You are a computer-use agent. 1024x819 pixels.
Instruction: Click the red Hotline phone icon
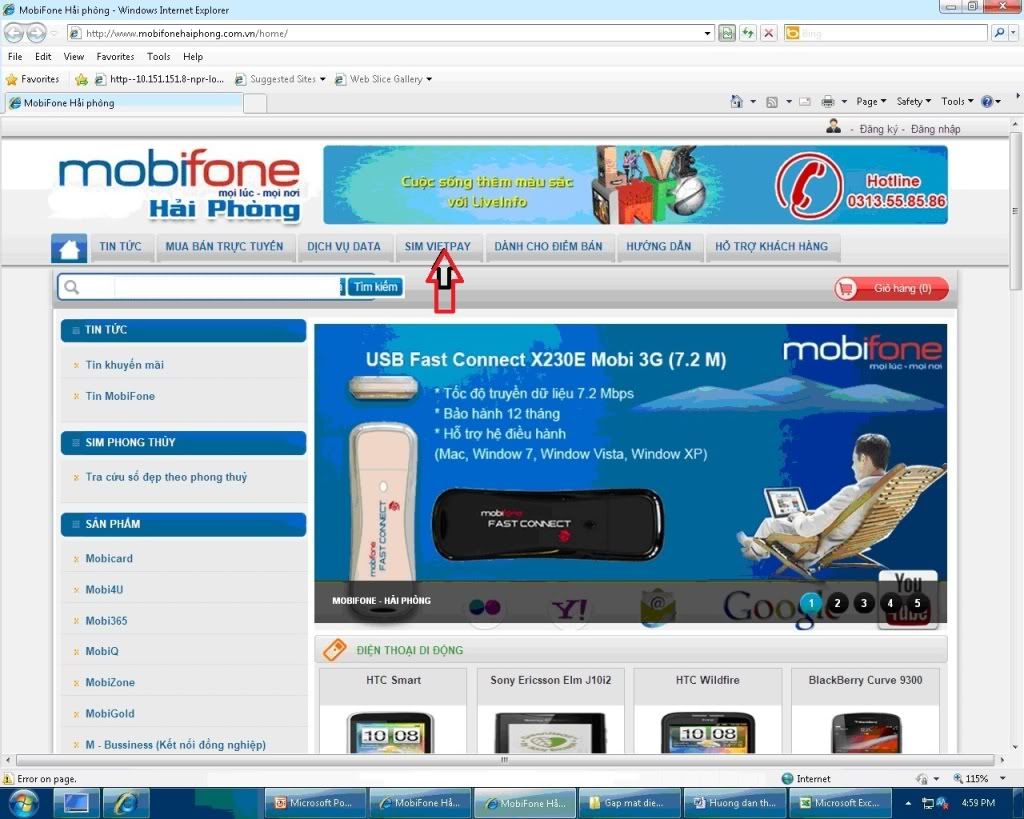tap(808, 187)
